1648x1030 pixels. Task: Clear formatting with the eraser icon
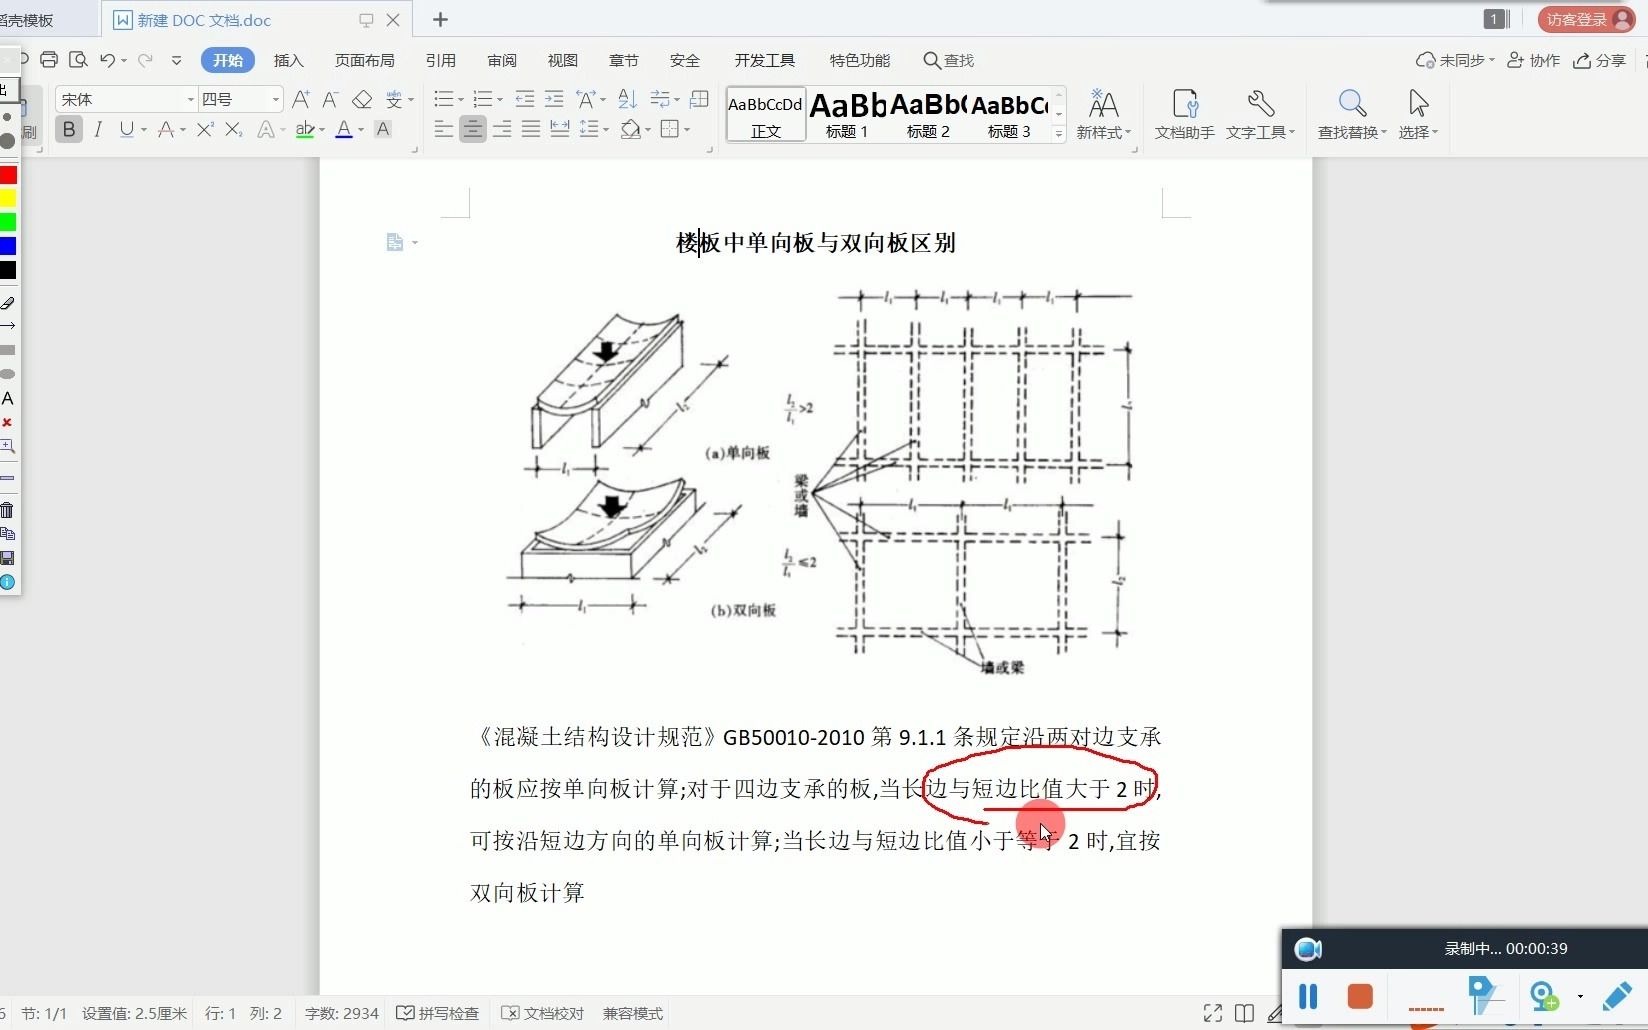point(362,99)
